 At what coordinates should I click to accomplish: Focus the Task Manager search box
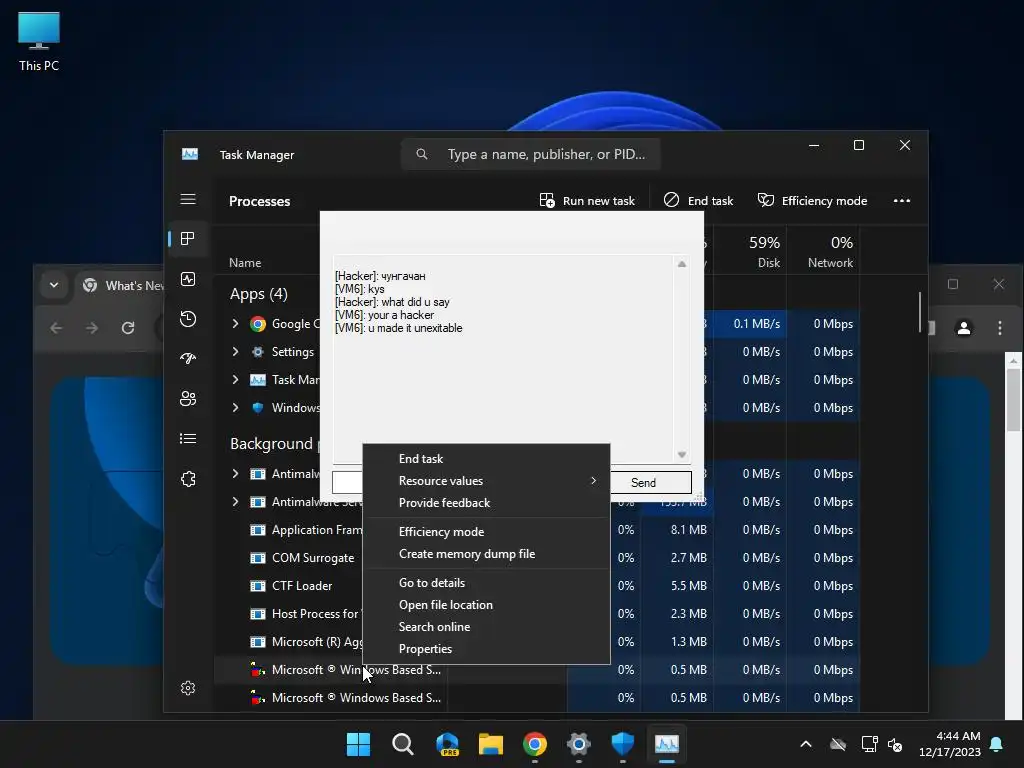coord(531,154)
